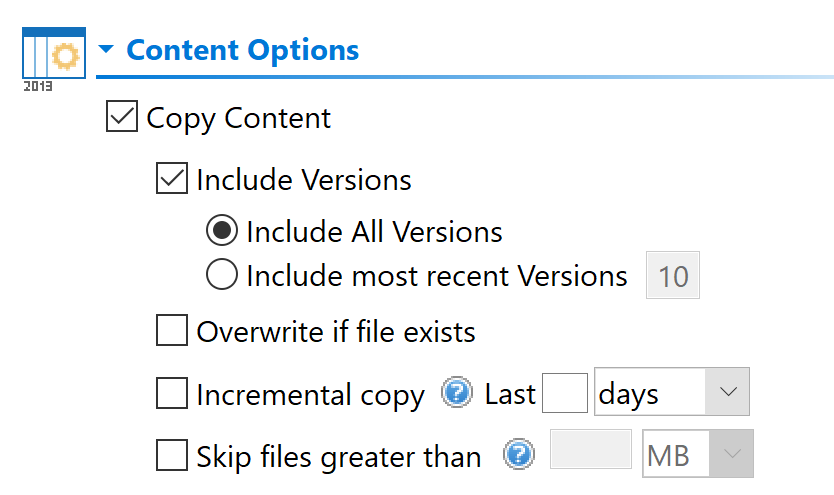Open help icon beside Incremental copy
The height and width of the screenshot is (495, 834).
tap(457, 393)
